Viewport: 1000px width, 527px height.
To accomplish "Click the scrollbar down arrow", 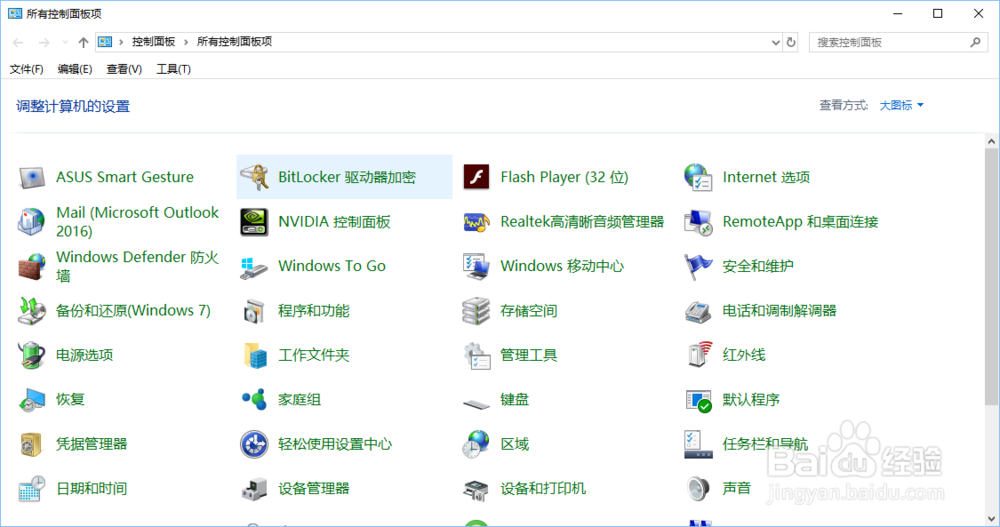I will [x=991, y=519].
